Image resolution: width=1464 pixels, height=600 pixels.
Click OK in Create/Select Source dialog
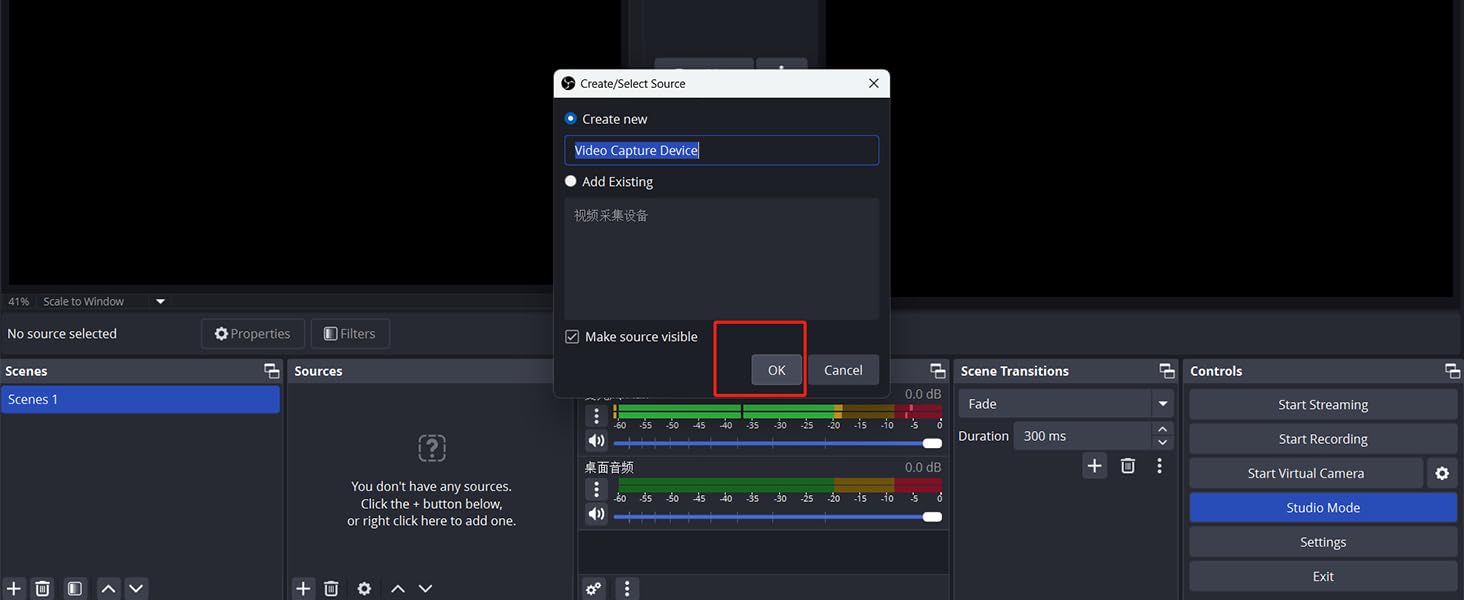pos(776,370)
